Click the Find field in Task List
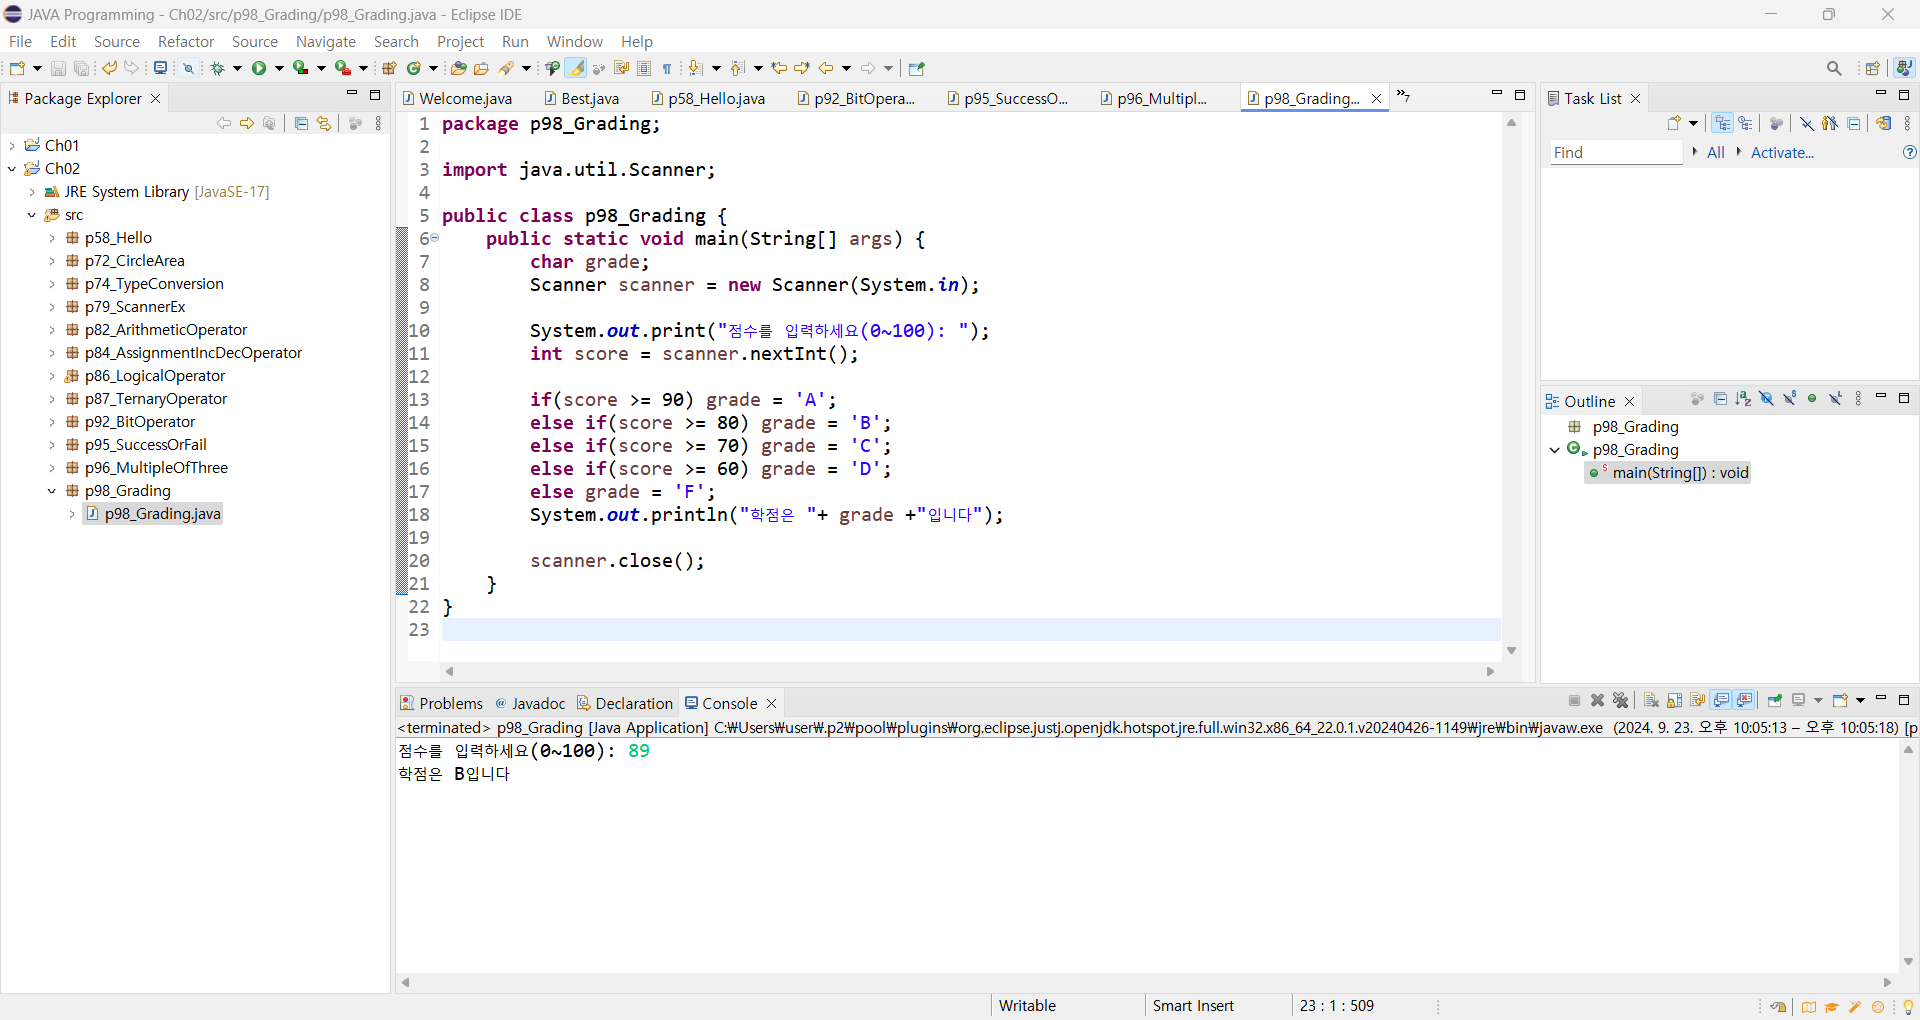Screen dimensions: 1920x1020 click(1616, 152)
